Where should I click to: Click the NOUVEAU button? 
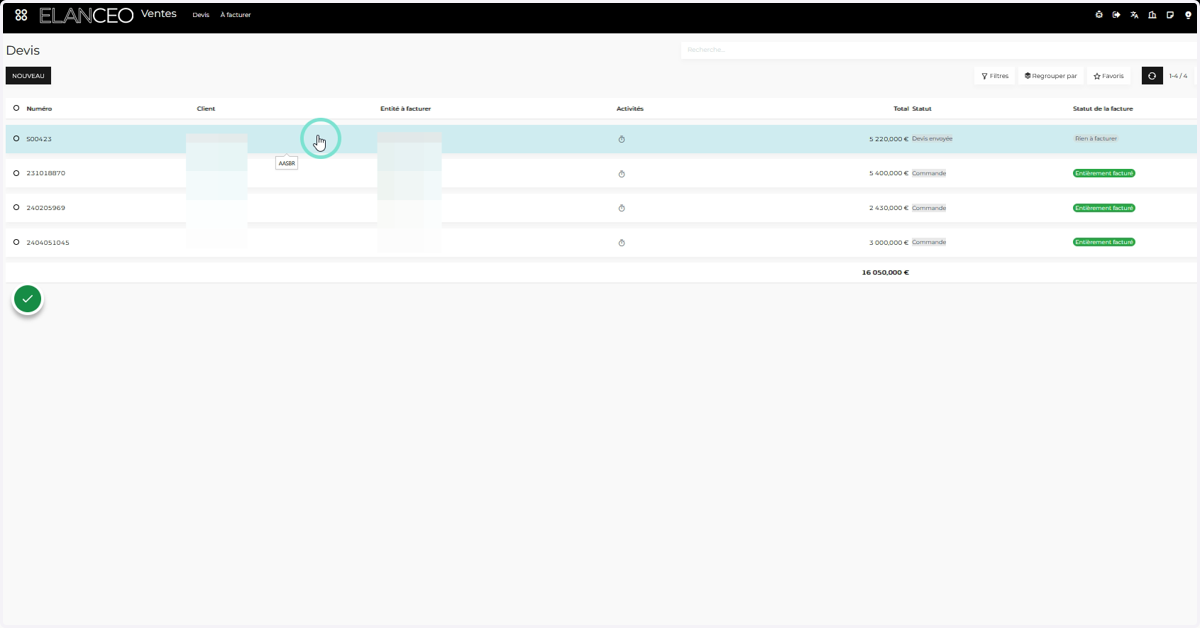[28, 76]
